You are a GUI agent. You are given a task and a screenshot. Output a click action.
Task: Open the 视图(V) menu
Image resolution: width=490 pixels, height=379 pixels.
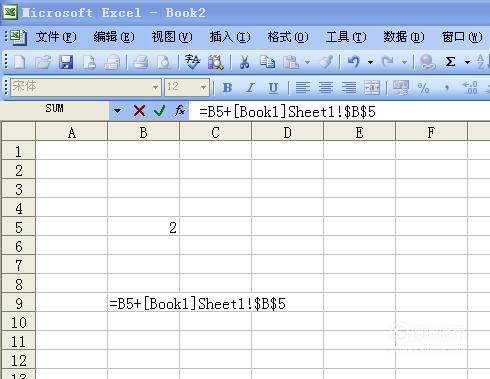point(172,37)
